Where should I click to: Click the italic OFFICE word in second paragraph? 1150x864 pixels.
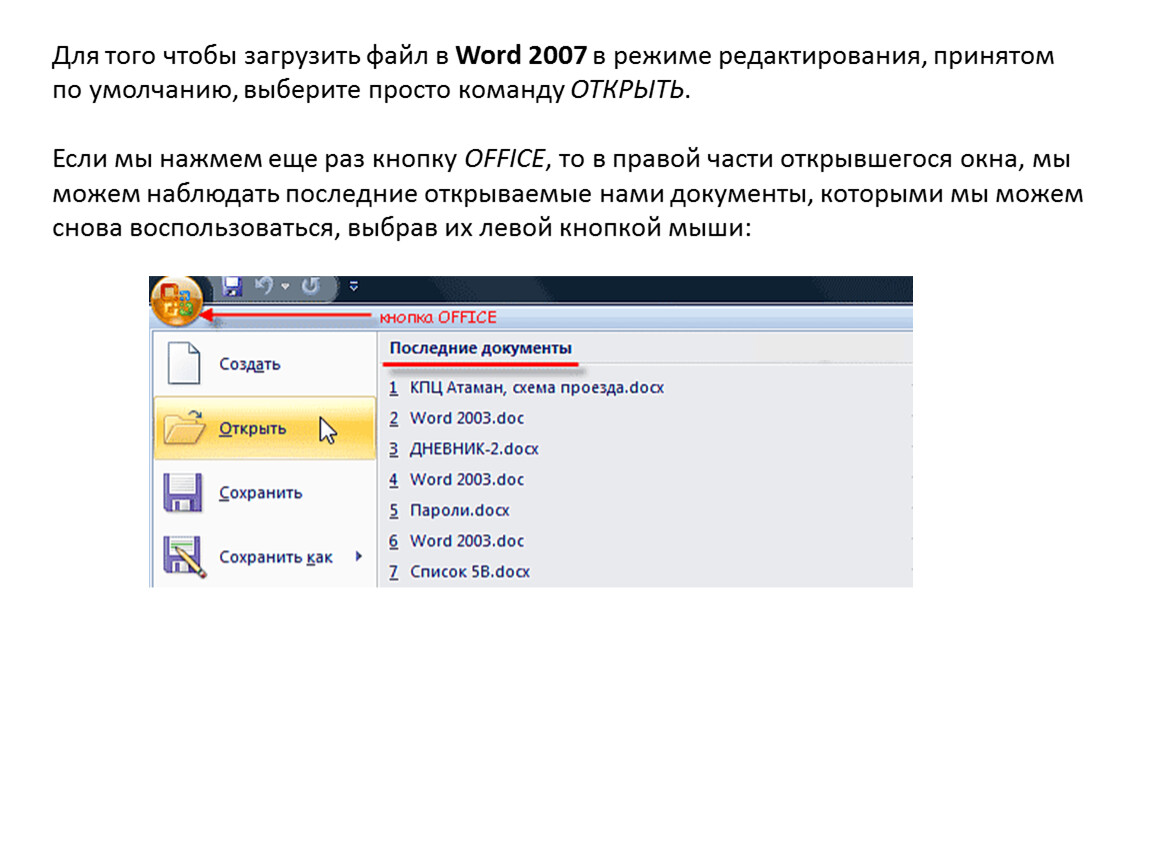pos(505,159)
